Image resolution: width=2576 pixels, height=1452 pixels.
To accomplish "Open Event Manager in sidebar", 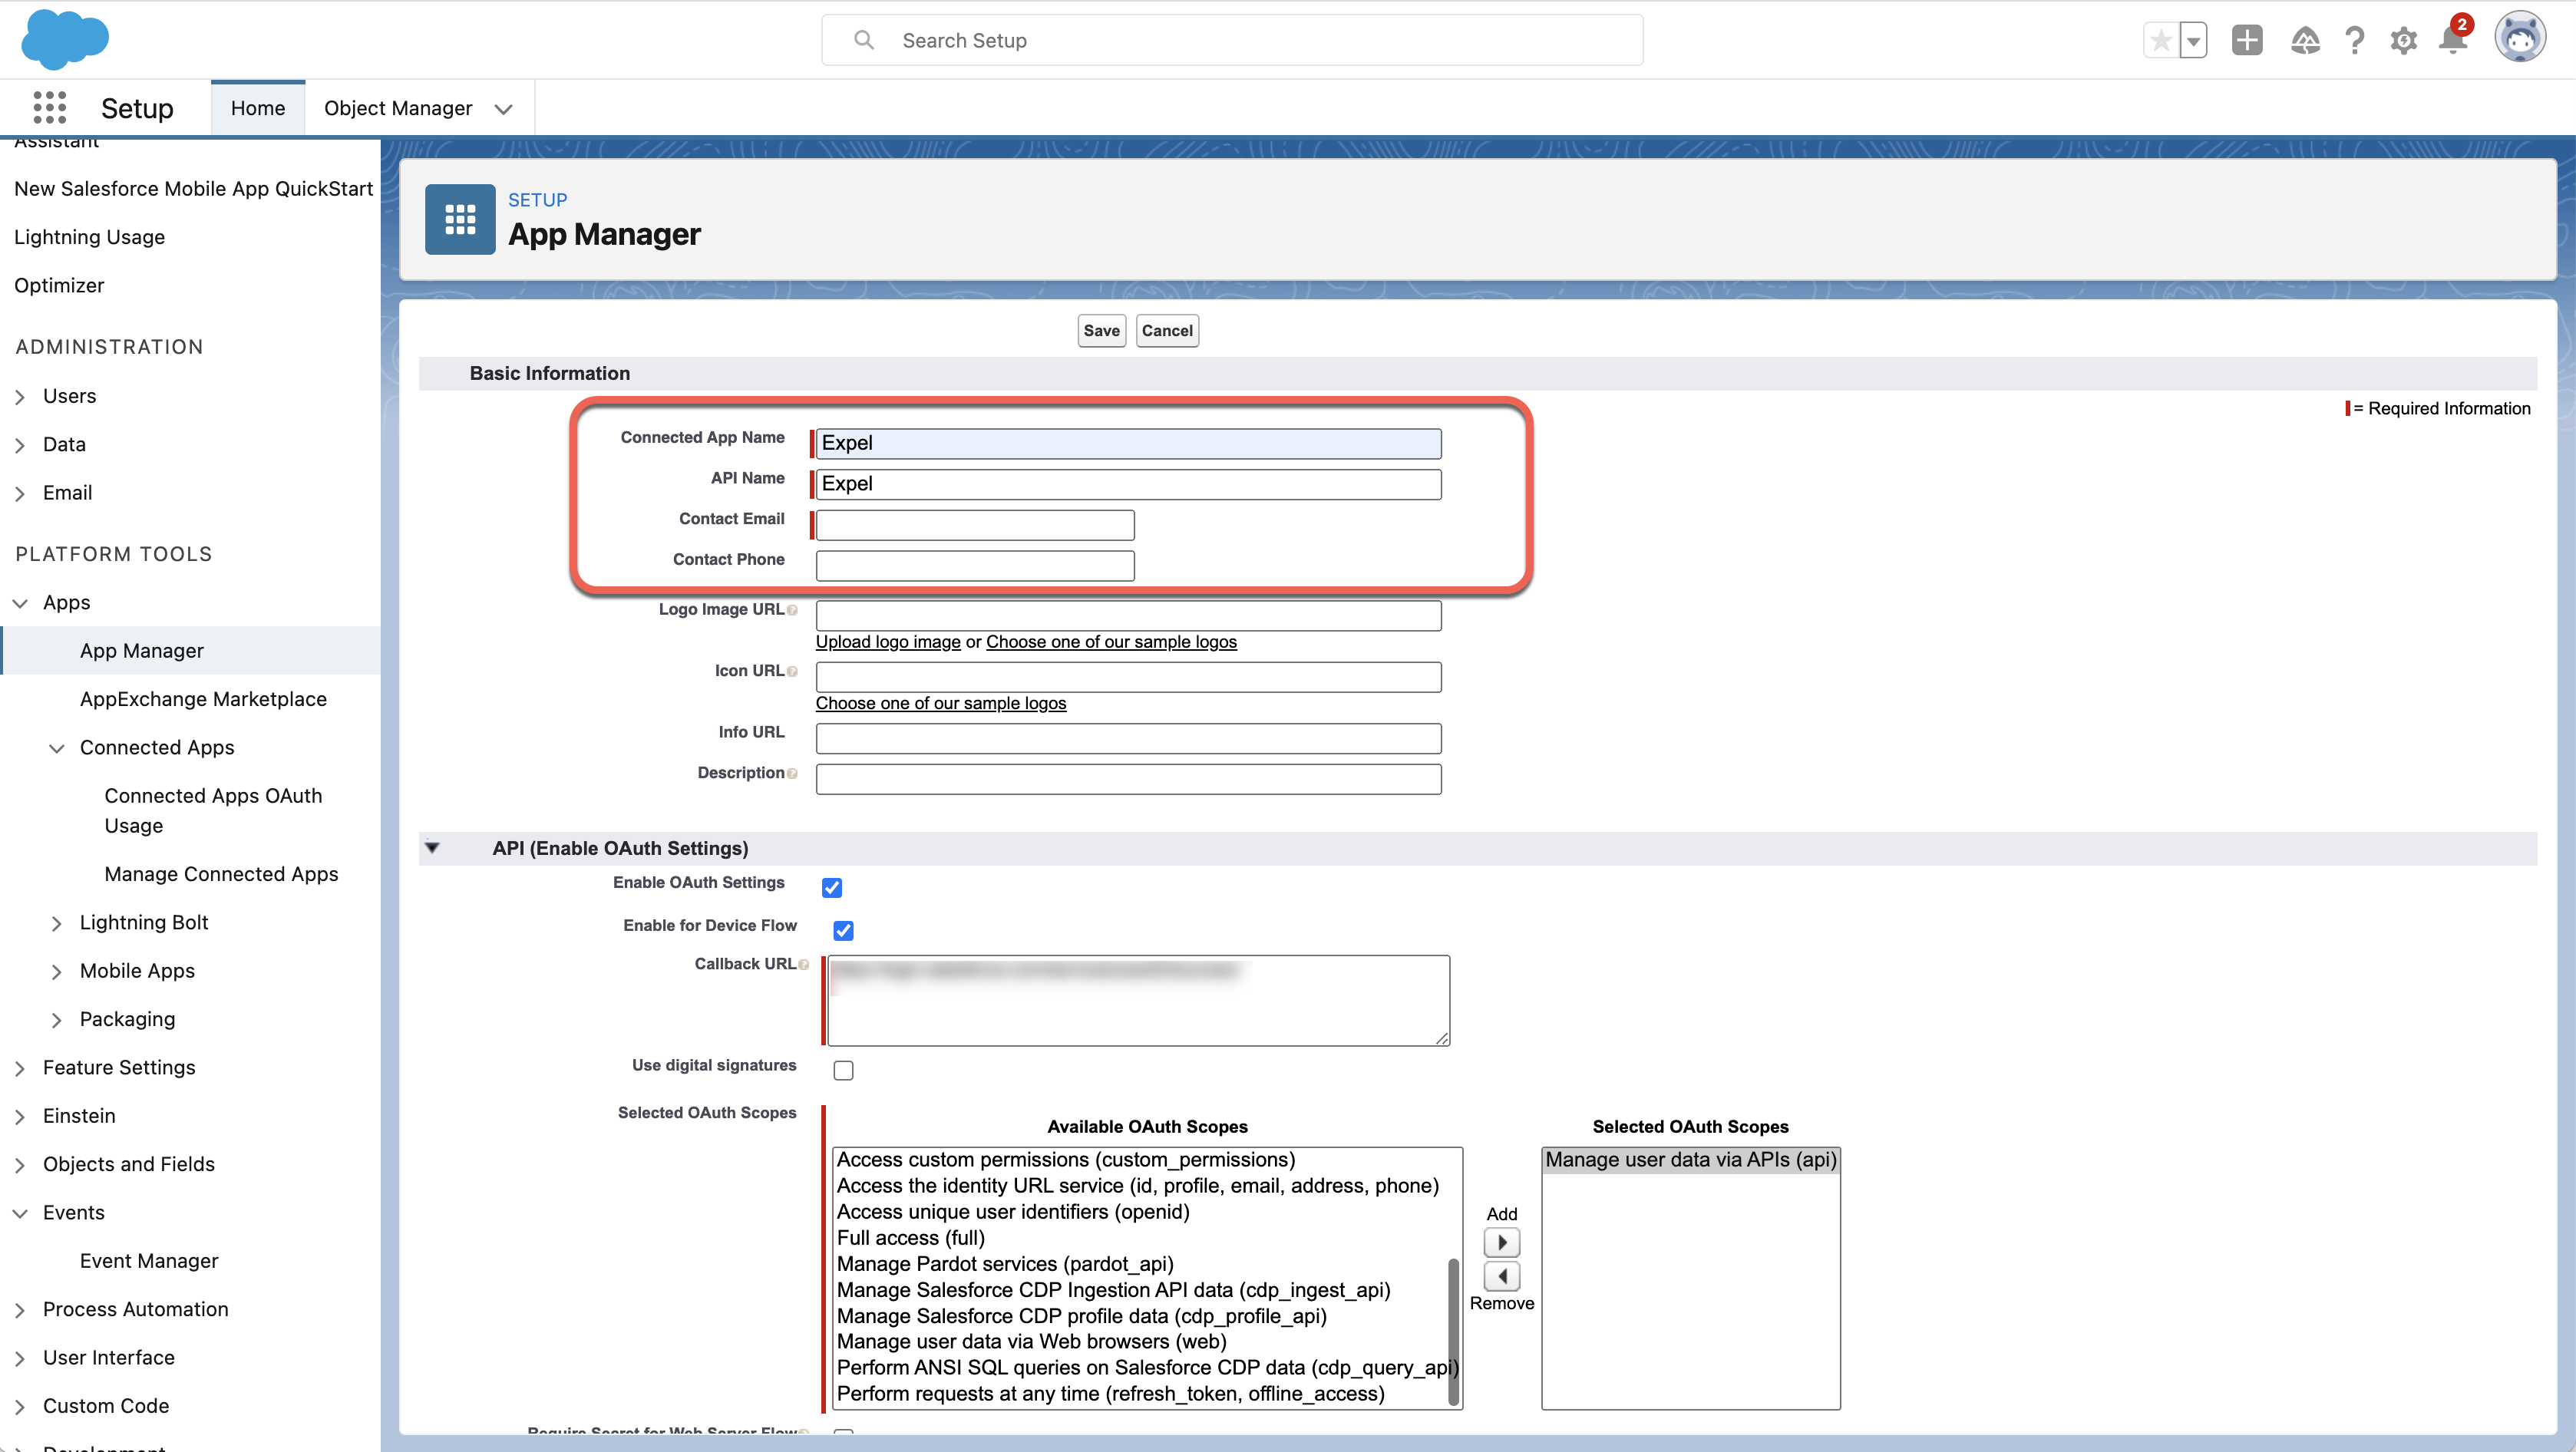I will coord(149,1261).
